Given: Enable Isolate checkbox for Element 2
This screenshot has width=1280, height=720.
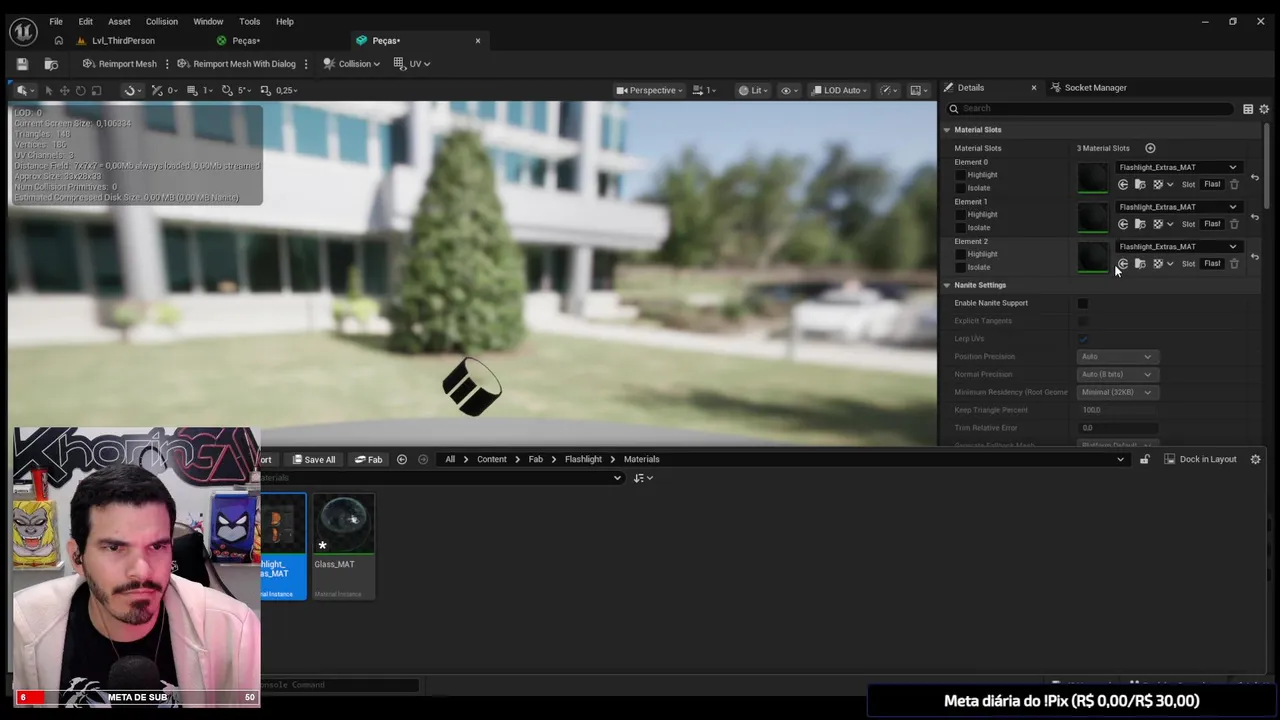Looking at the screenshot, I should [961, 267].
